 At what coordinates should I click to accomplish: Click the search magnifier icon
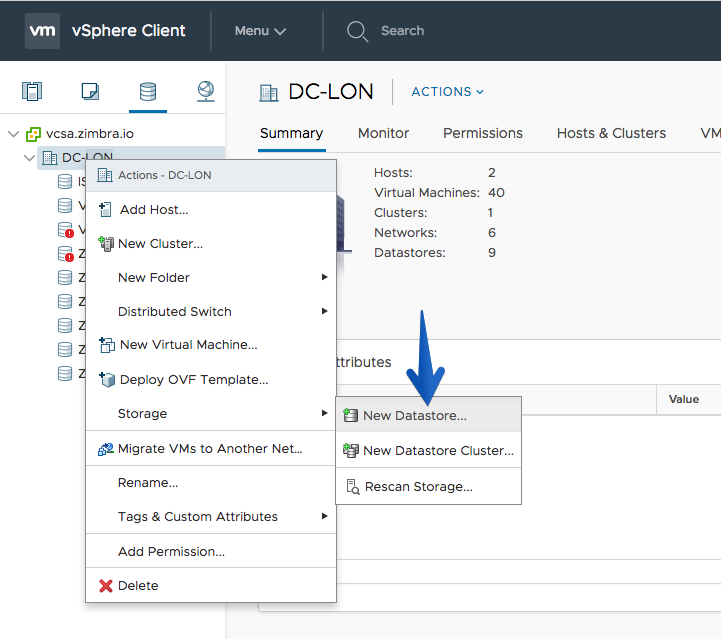[x=357, y=31]
